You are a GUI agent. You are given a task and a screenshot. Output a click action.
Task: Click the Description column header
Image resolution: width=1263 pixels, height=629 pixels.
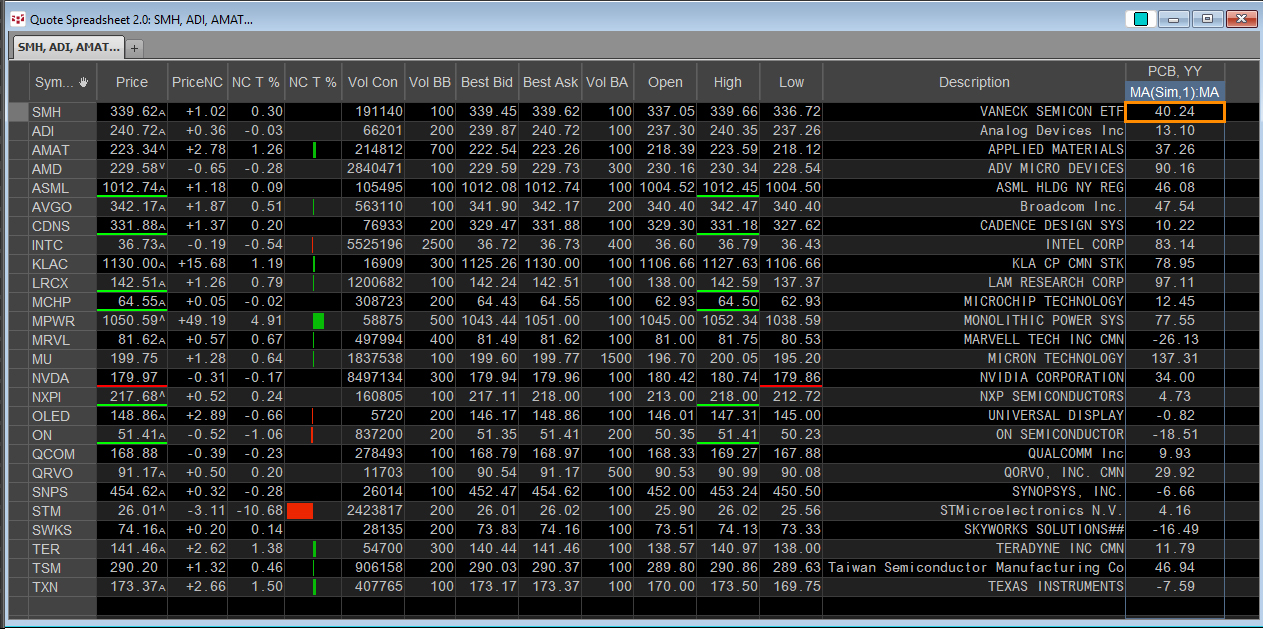click(973, 83)
